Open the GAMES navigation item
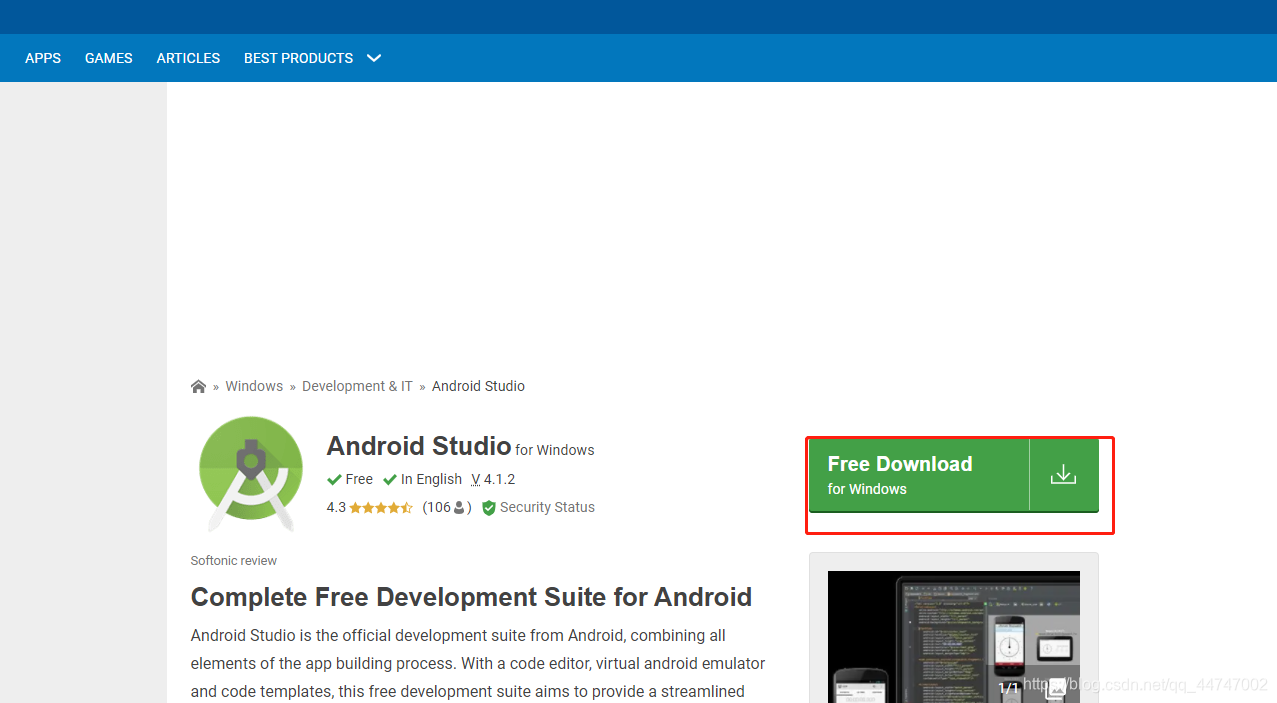The height and width of the screenshot is (703, 1277). pos(109,58)
